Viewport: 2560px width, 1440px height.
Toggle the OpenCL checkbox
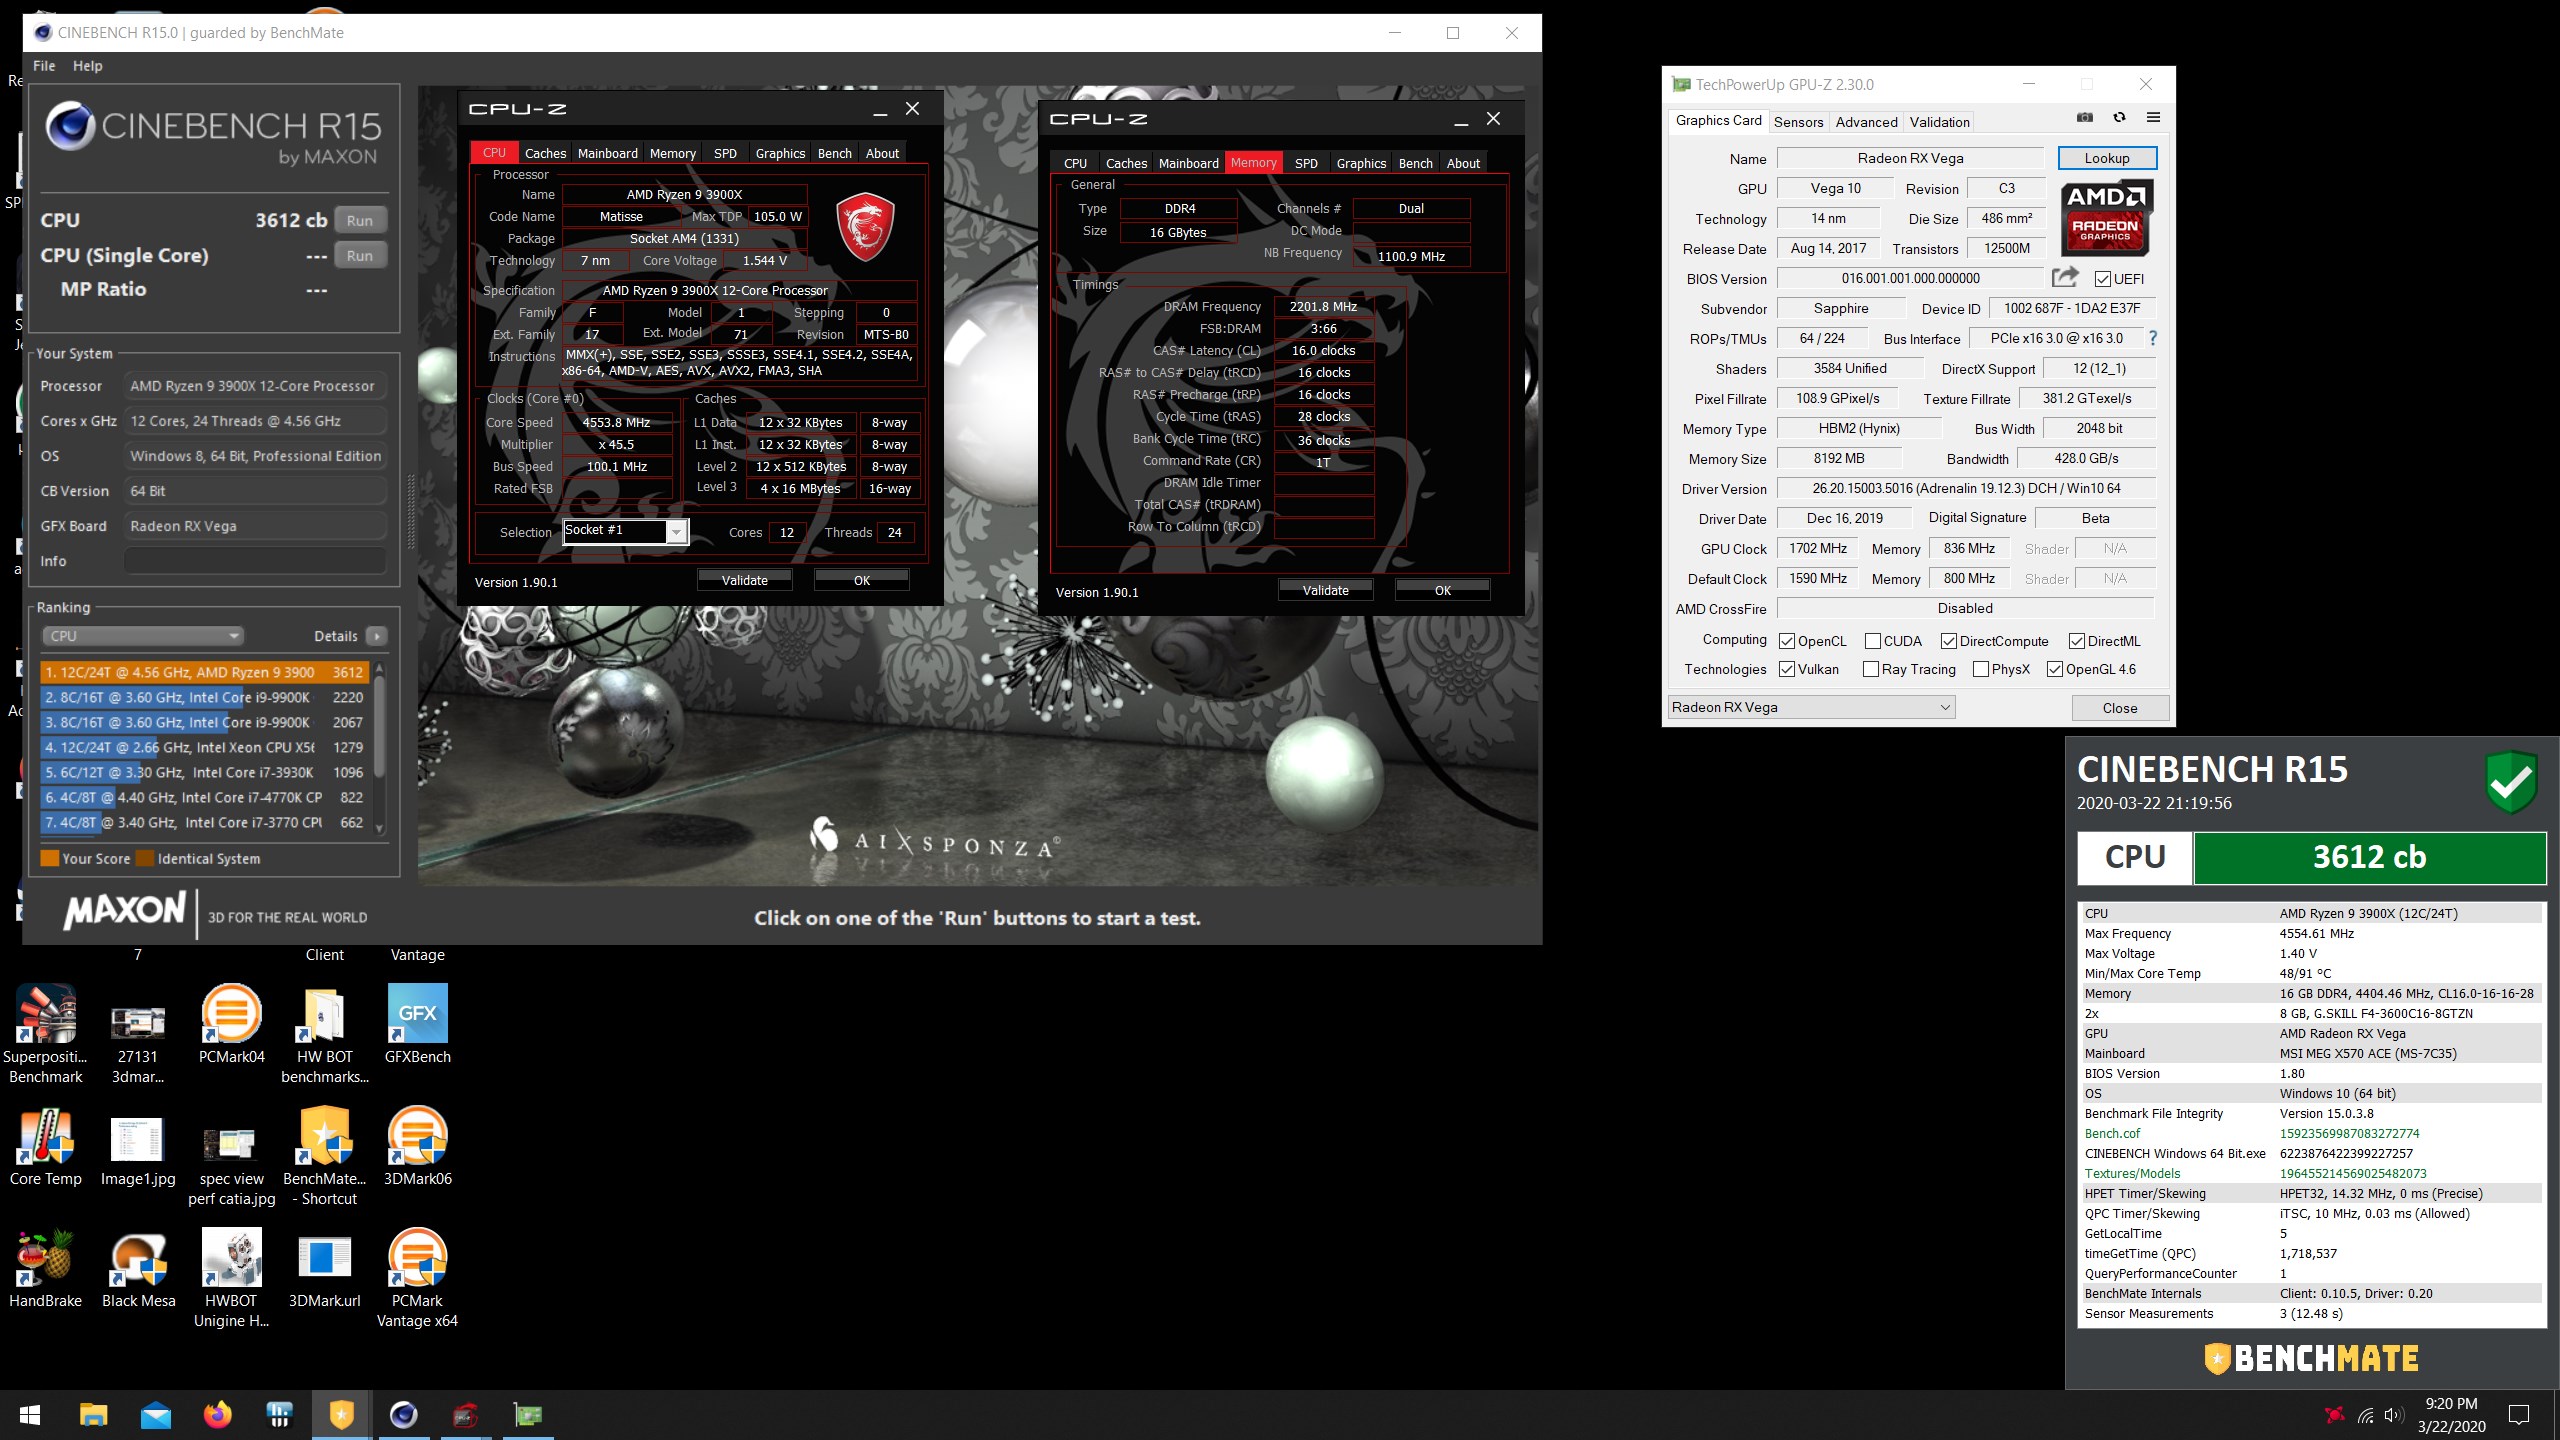[1786, 641]
